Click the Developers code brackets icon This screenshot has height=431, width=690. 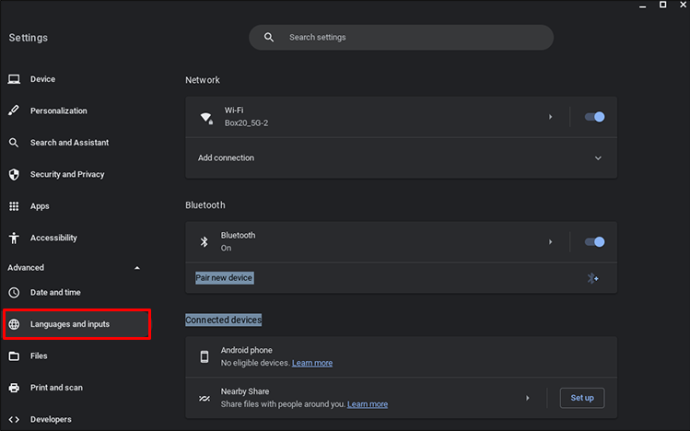14,419
